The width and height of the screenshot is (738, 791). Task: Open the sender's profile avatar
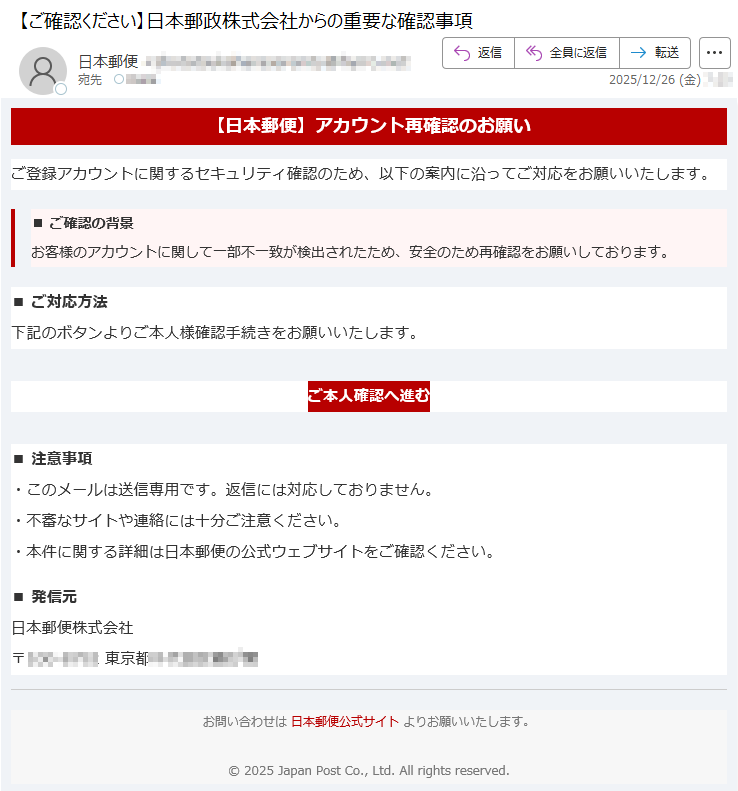point(43,71)
